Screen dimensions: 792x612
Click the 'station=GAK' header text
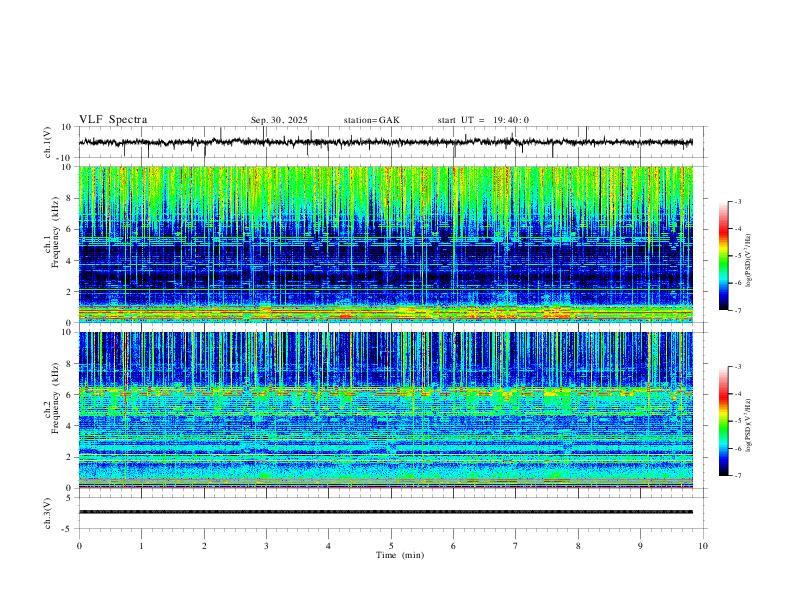(371, 120)
